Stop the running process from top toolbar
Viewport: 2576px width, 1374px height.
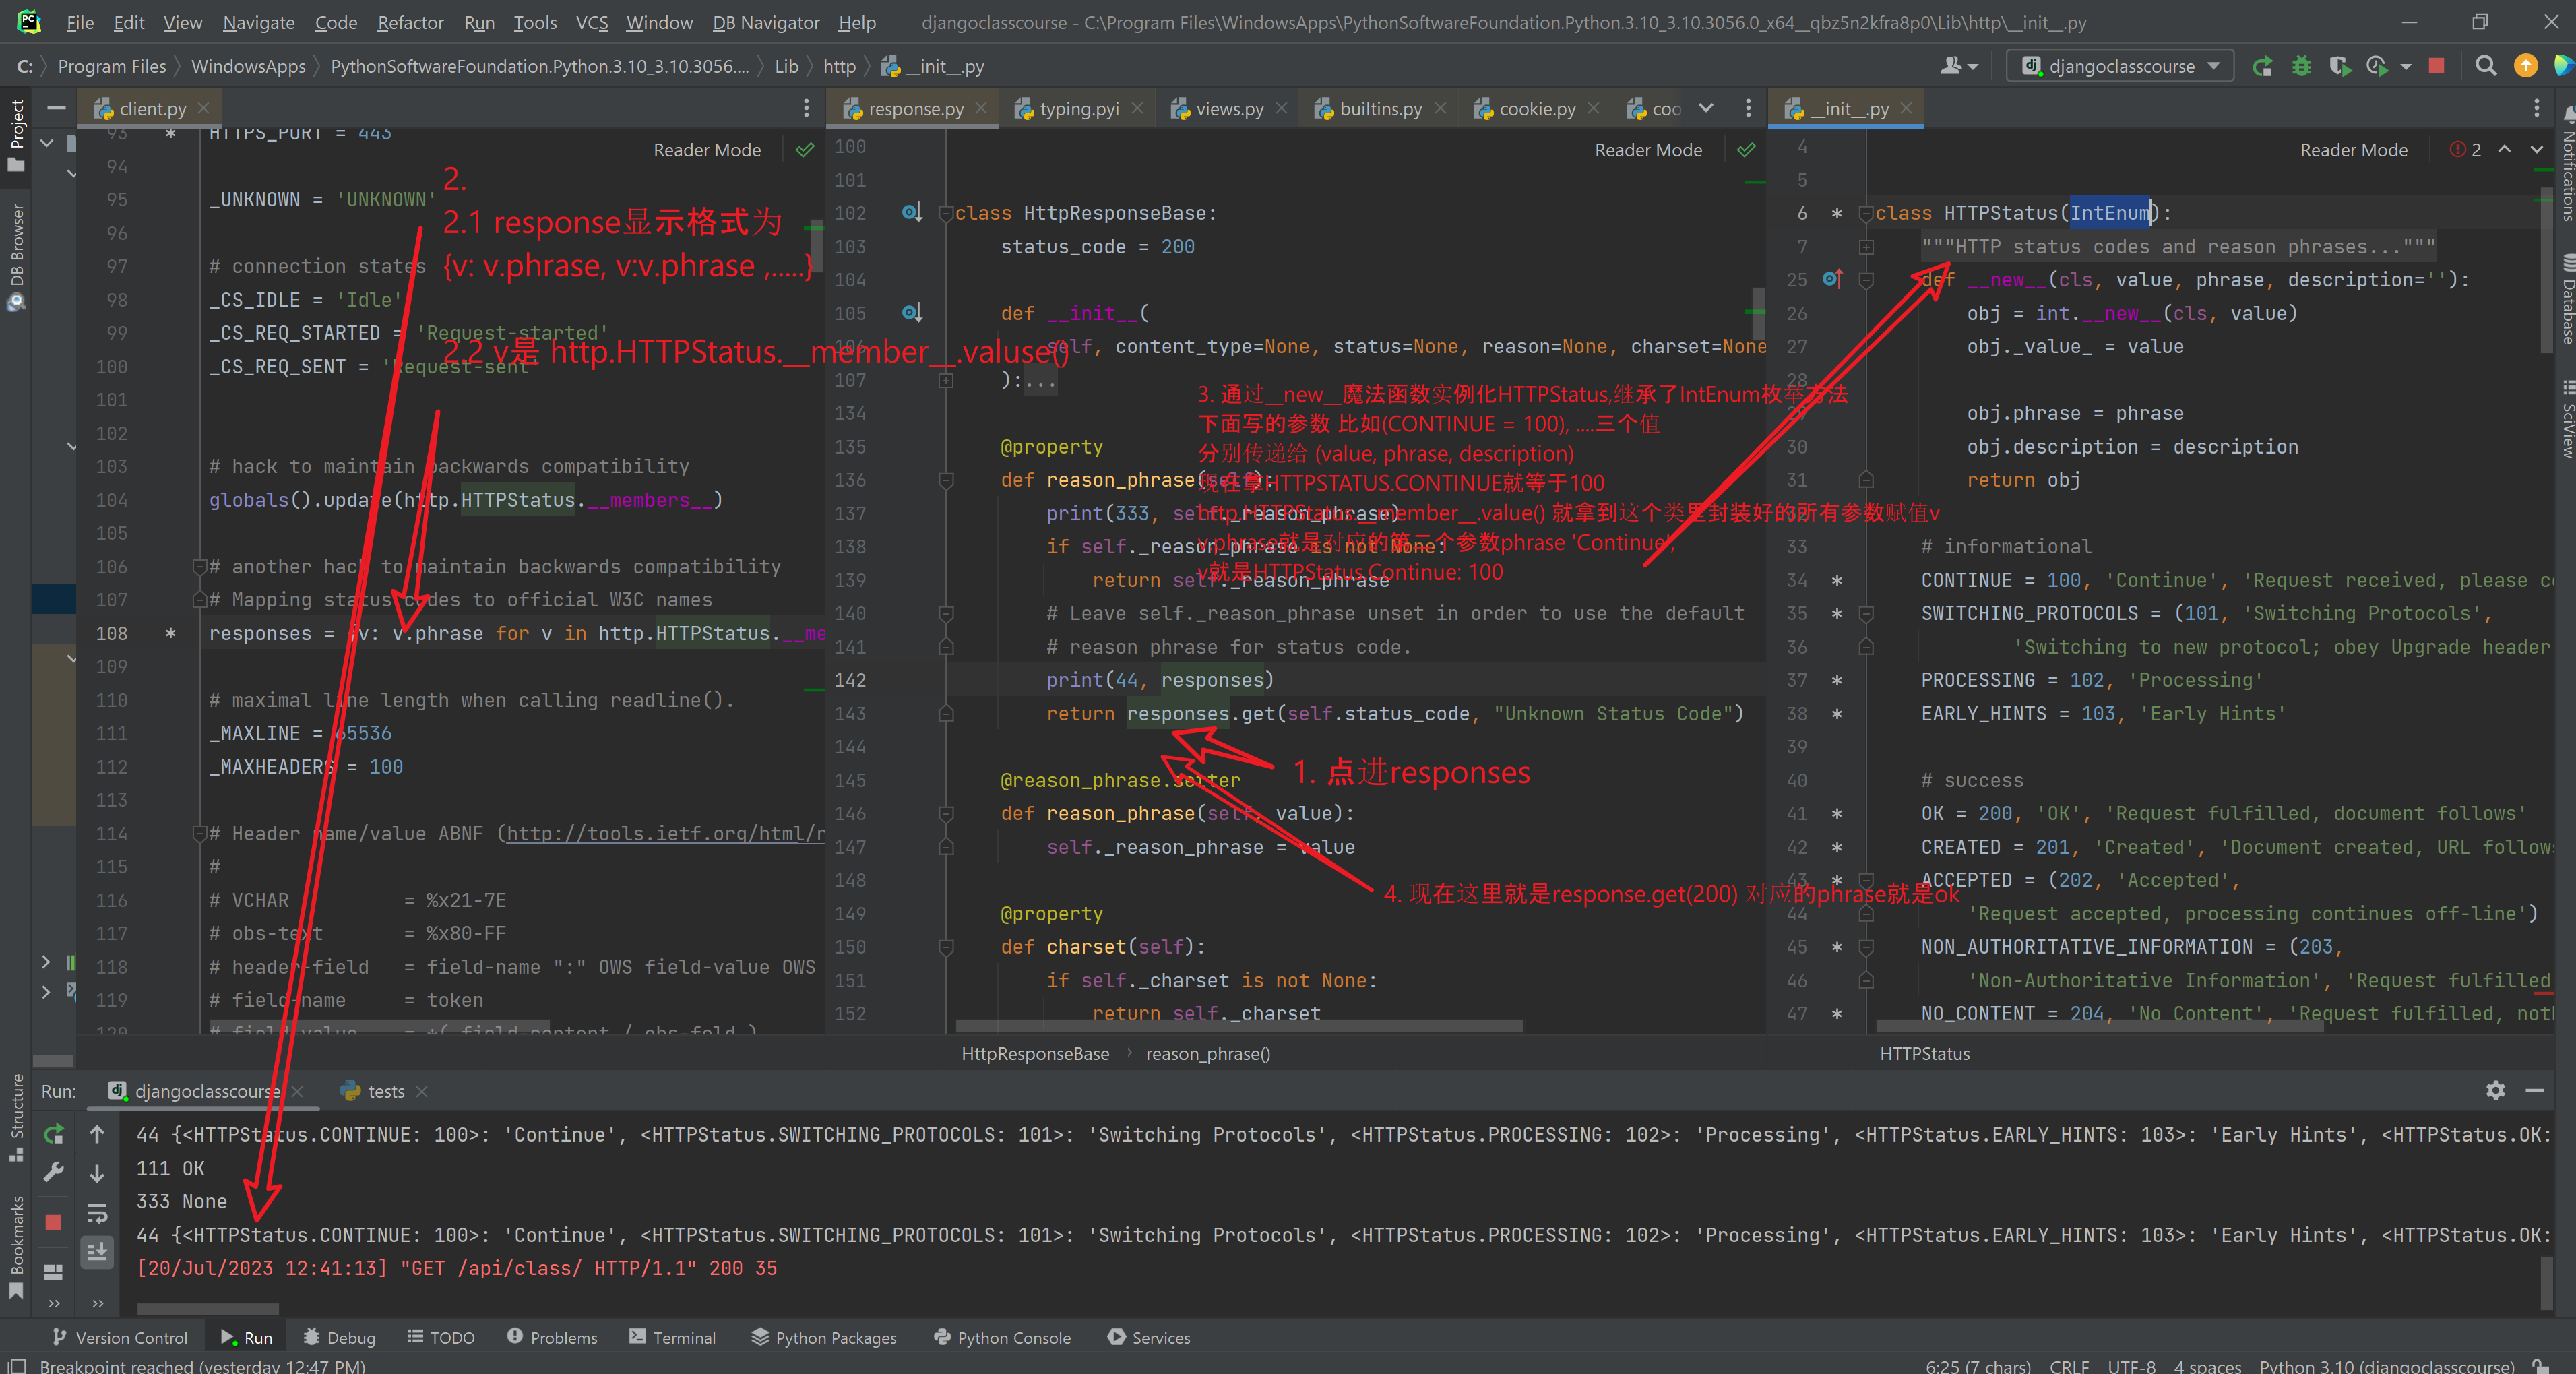coord(2436,66)
